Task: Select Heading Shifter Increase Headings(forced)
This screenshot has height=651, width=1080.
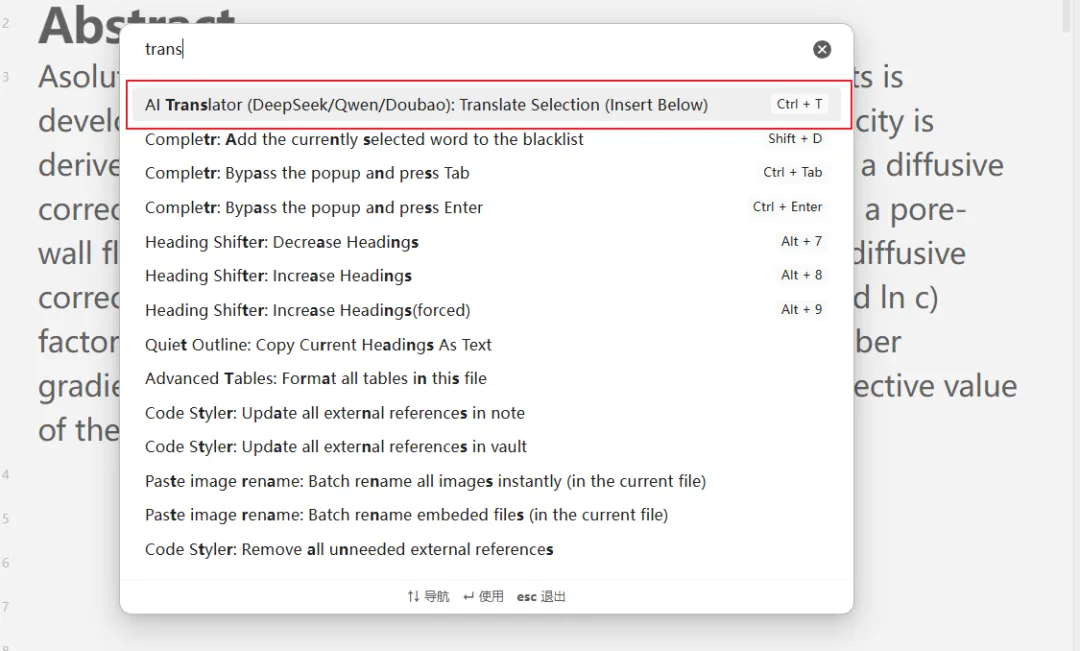Action: (x=307, y=310)
